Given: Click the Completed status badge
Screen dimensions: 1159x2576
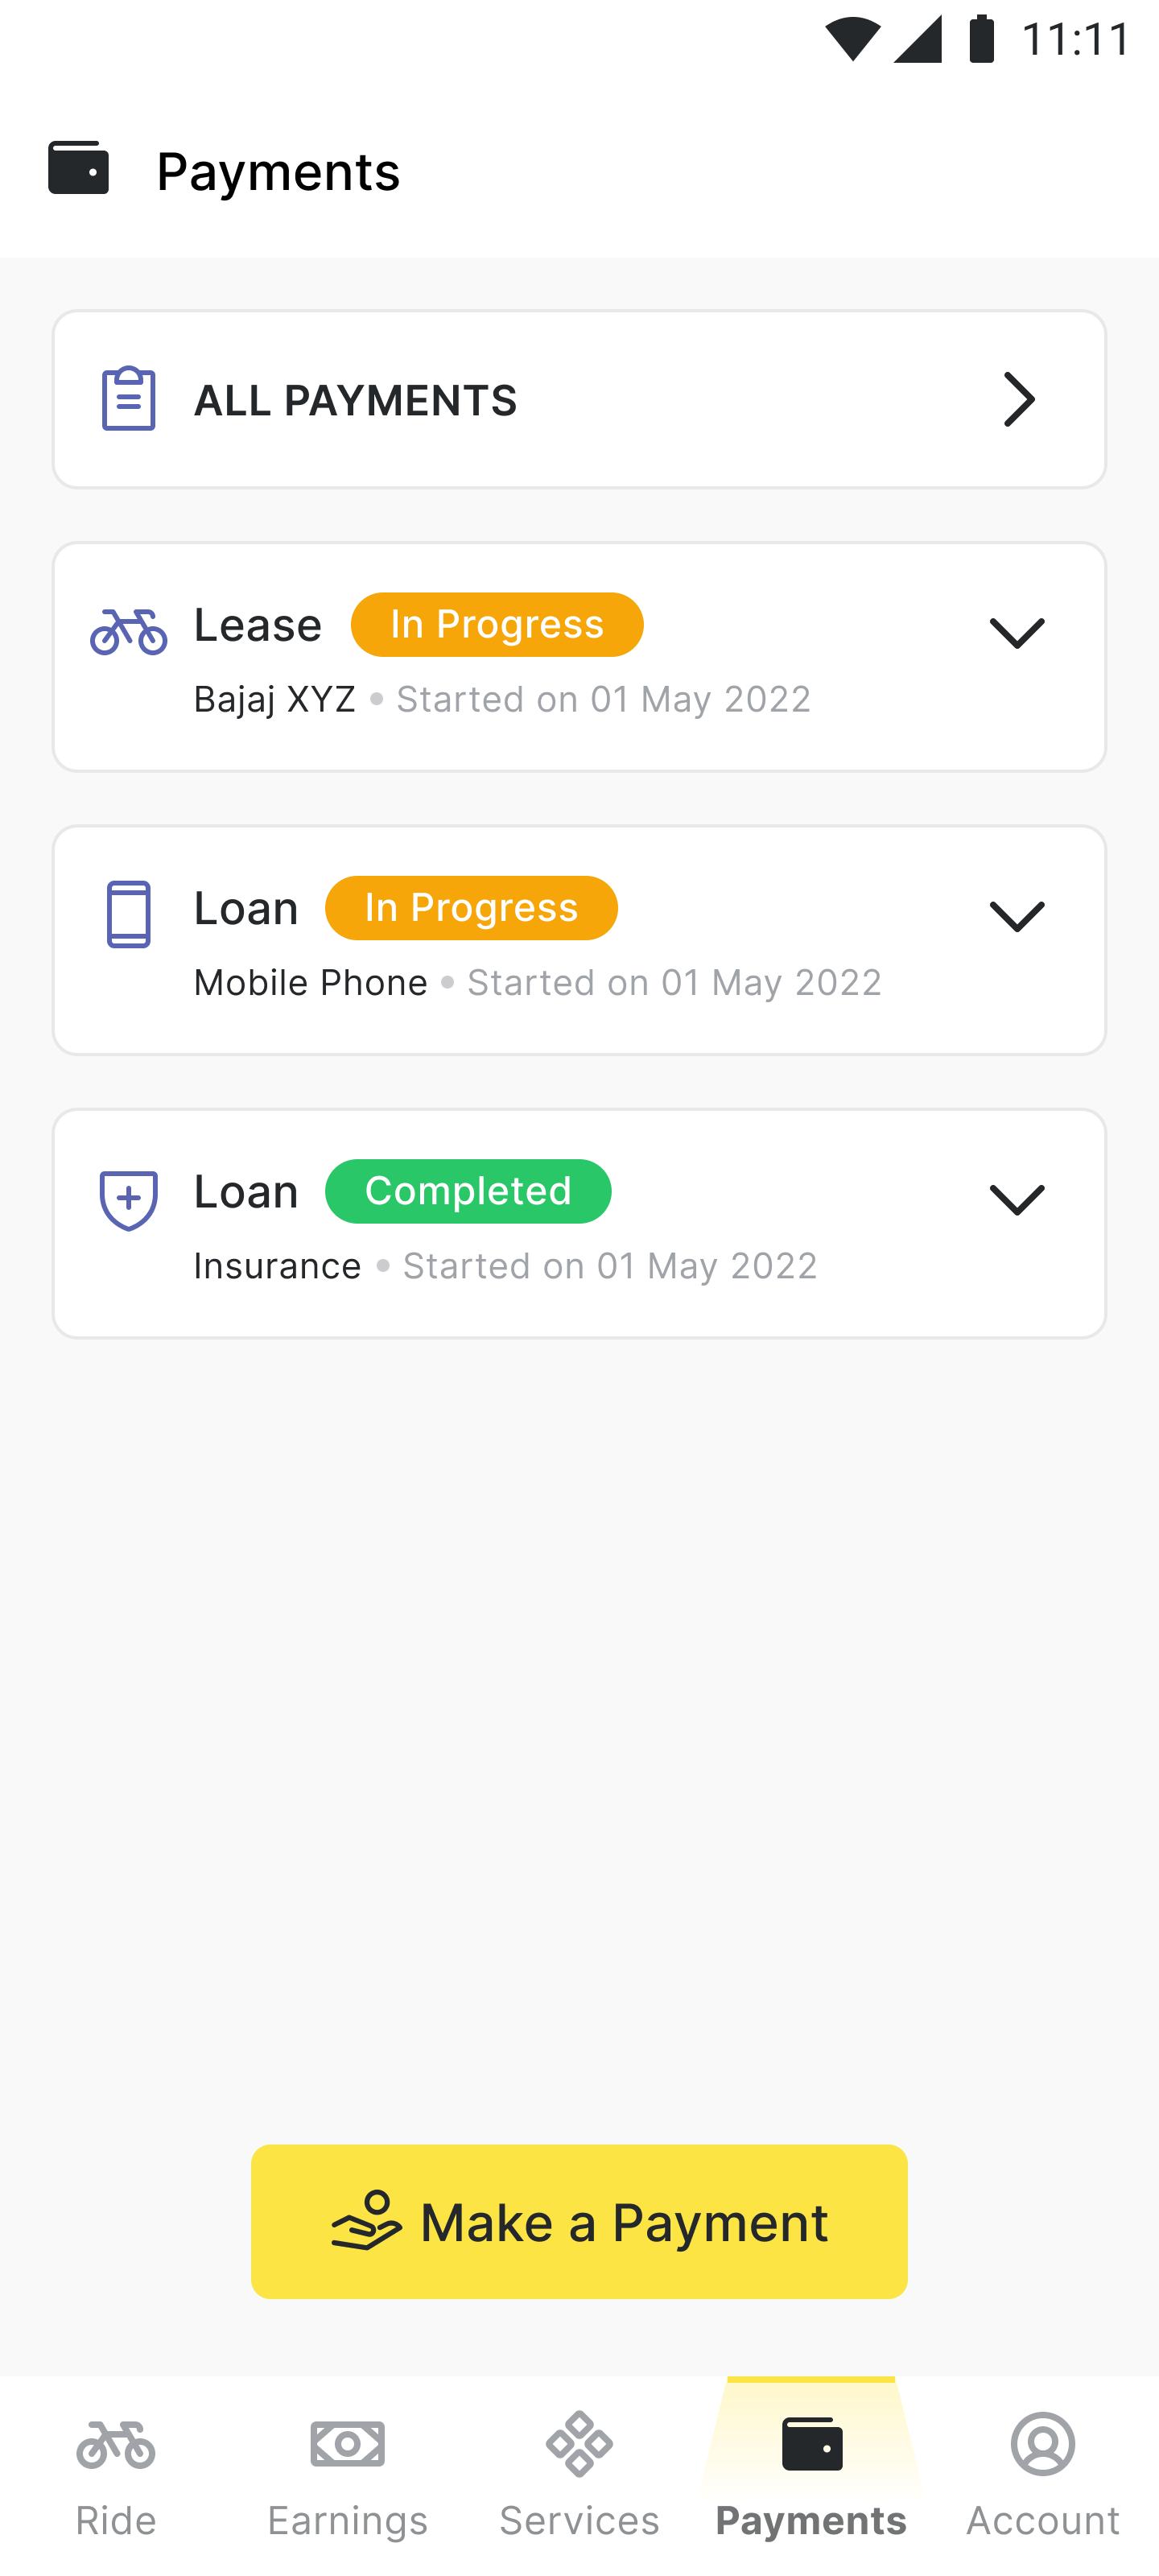Looking at the screenshot, I should point(468,1191).
